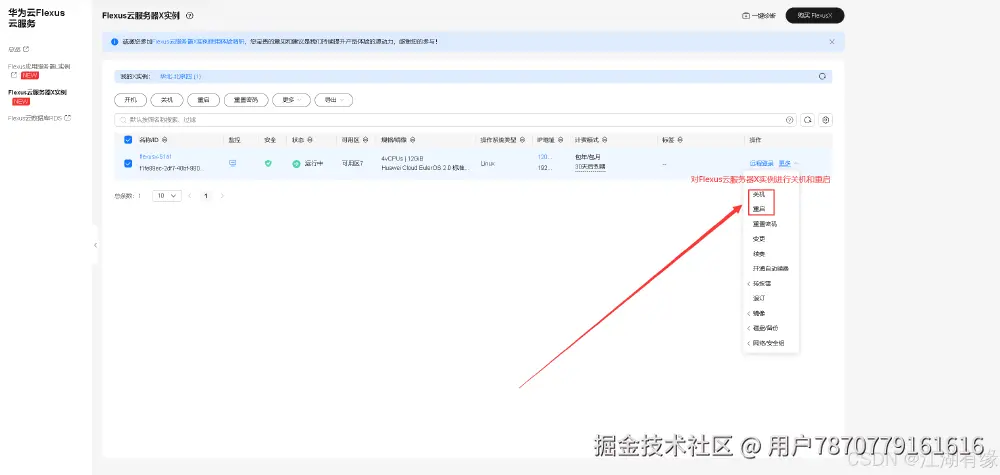The width and height of the screenshot is (1000, 475).
Task: Click the 关机 button in the toolbar
Action: [167, 100]
